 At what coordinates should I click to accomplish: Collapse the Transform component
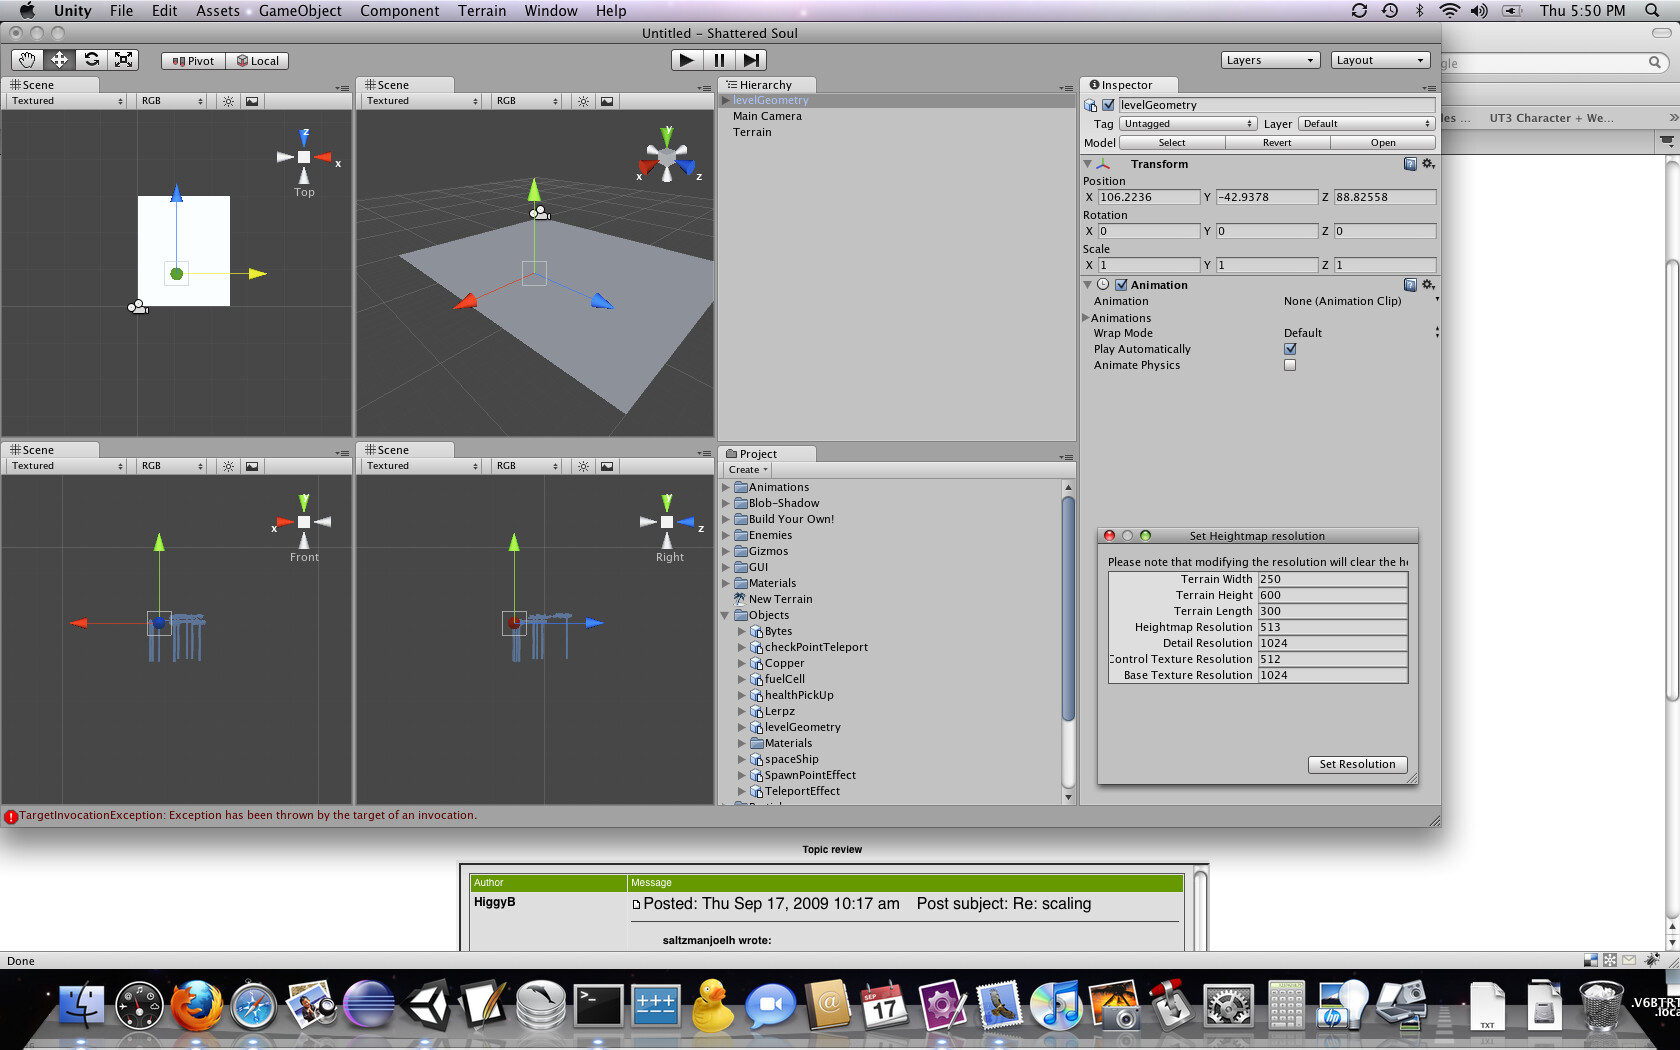(x=1088, y=164)
